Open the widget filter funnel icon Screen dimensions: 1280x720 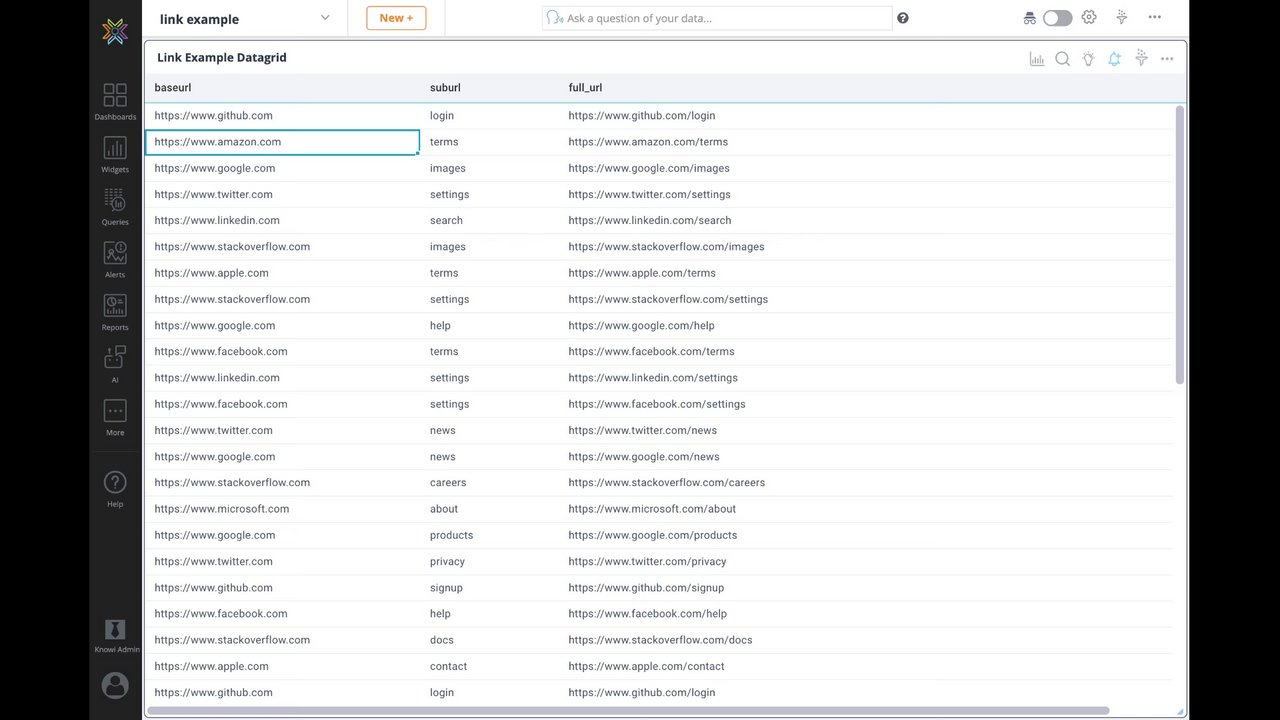coord(1141,59)
